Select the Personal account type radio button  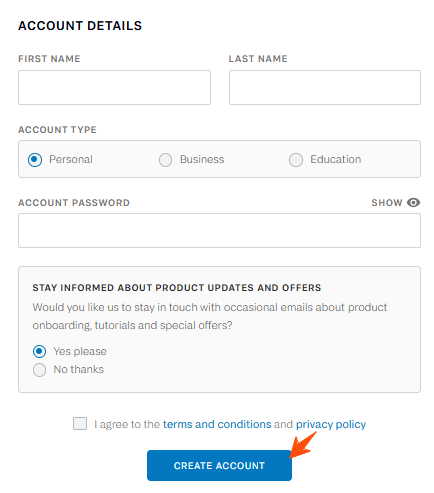click(35, 160)
